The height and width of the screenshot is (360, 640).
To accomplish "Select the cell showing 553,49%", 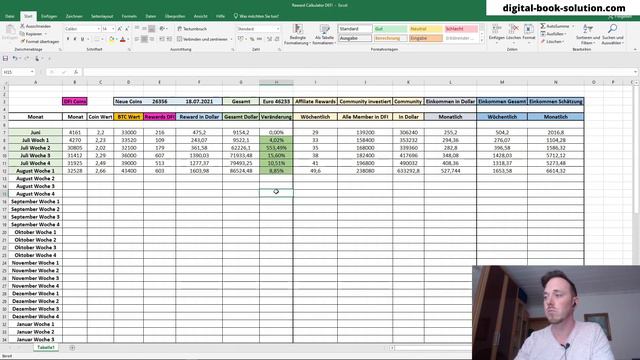I will (276, 148).
